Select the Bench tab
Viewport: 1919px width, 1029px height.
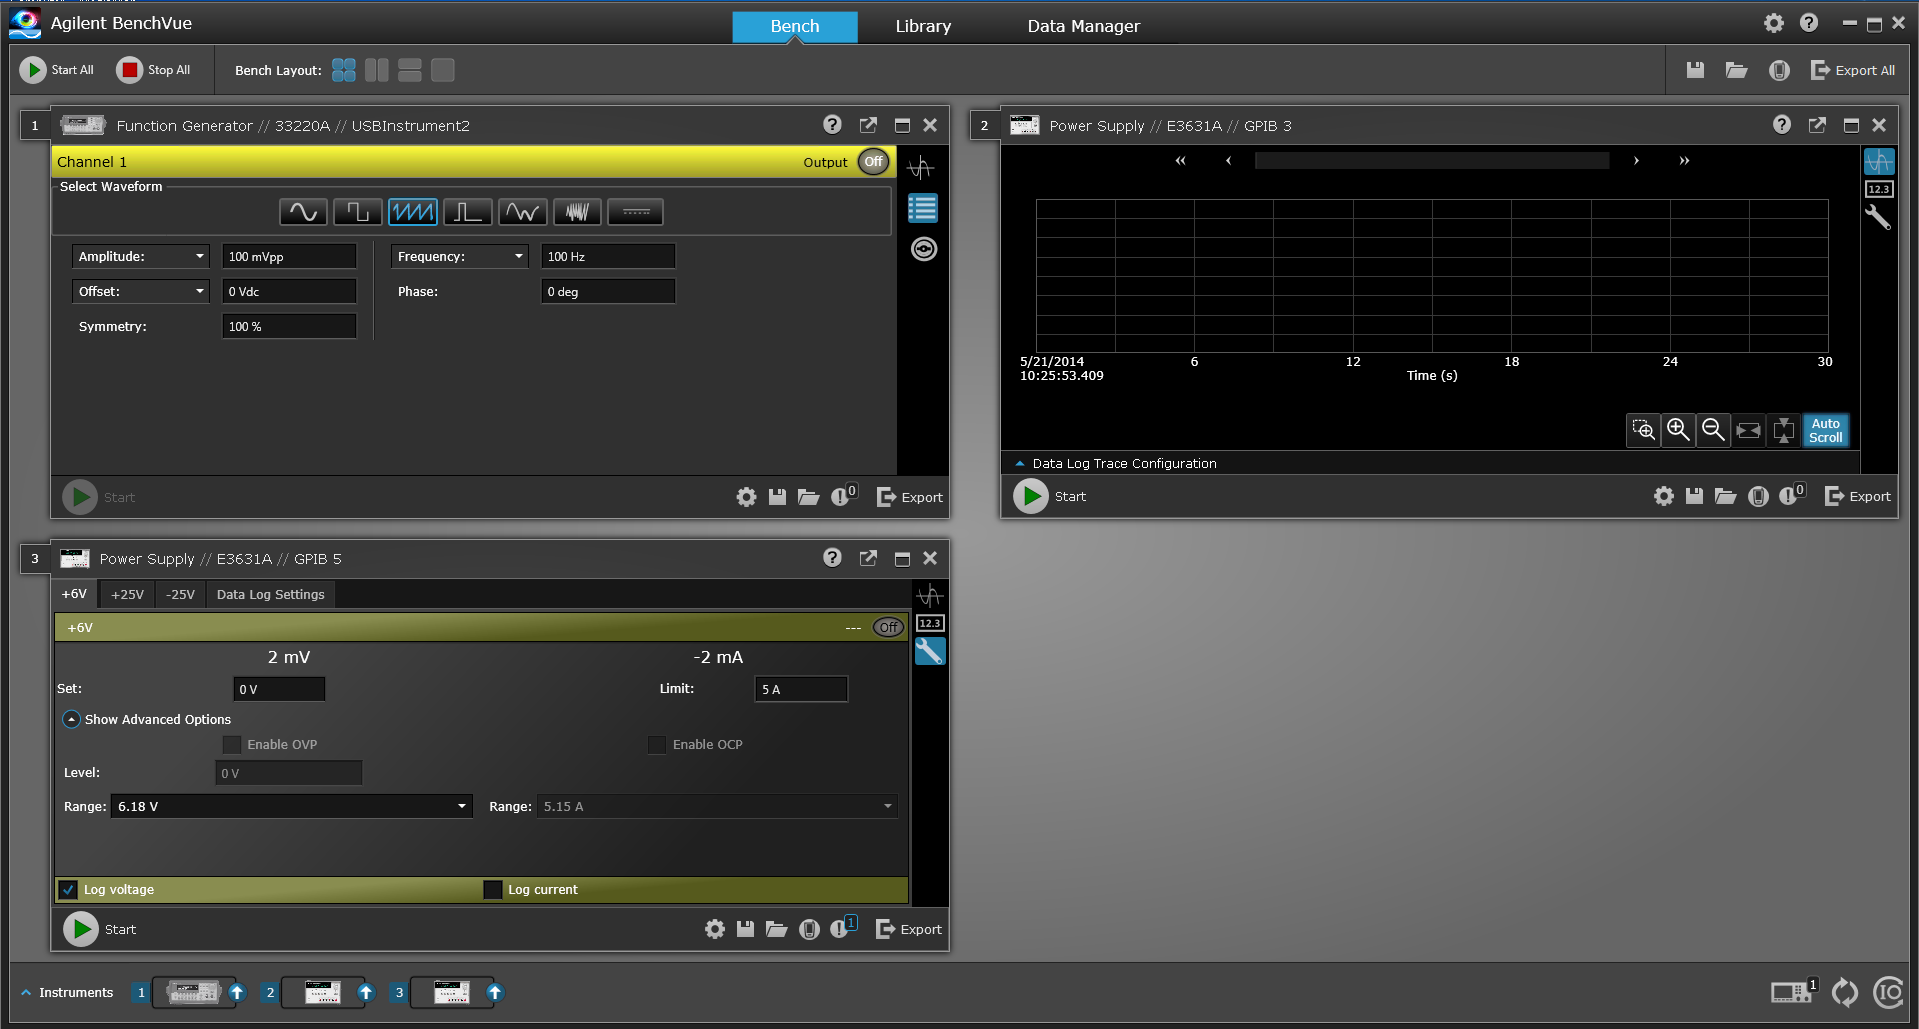click(795, 26)
